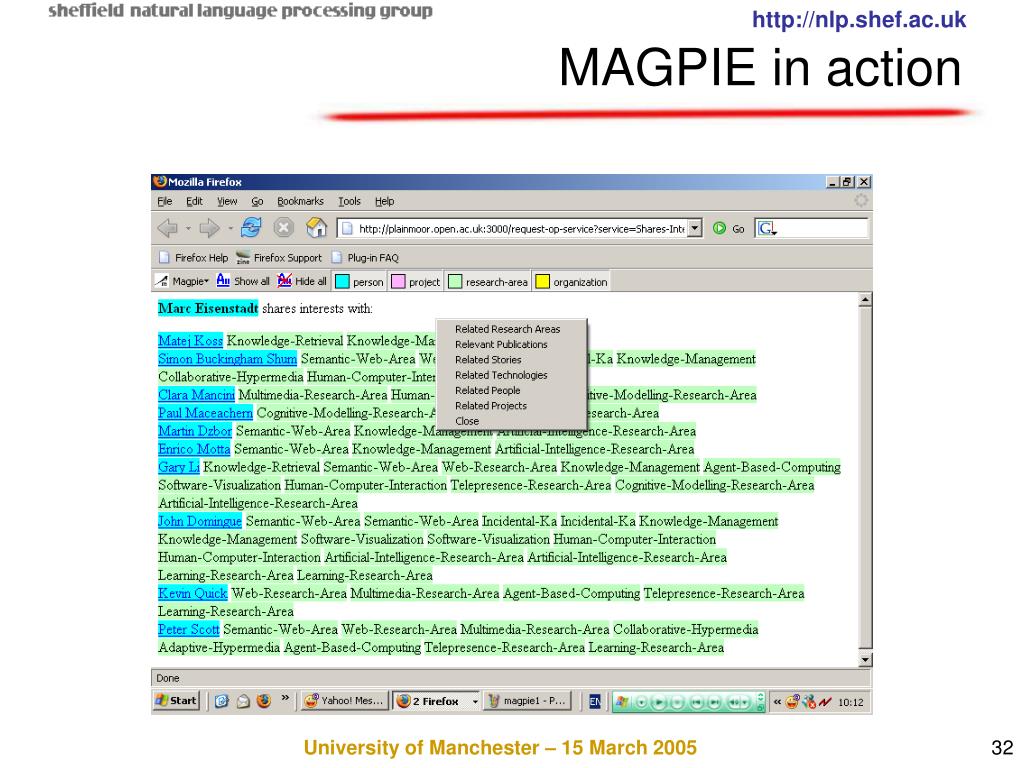The image size is (1024, 768).
Task: Click the highlighted Marc Eisenstadt name
Action: point(208,308)
